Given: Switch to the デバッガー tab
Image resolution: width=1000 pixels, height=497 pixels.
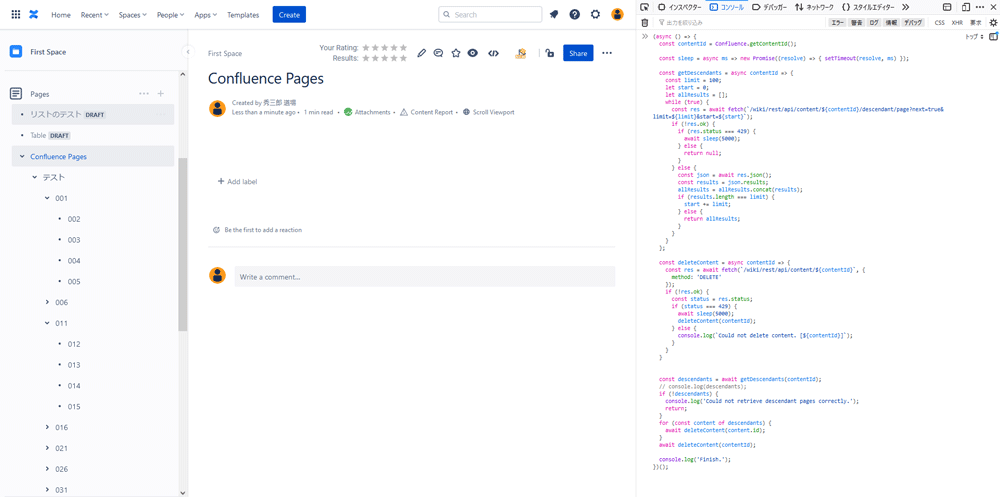Looking at the screenshot, I should (x=770, y=7).
